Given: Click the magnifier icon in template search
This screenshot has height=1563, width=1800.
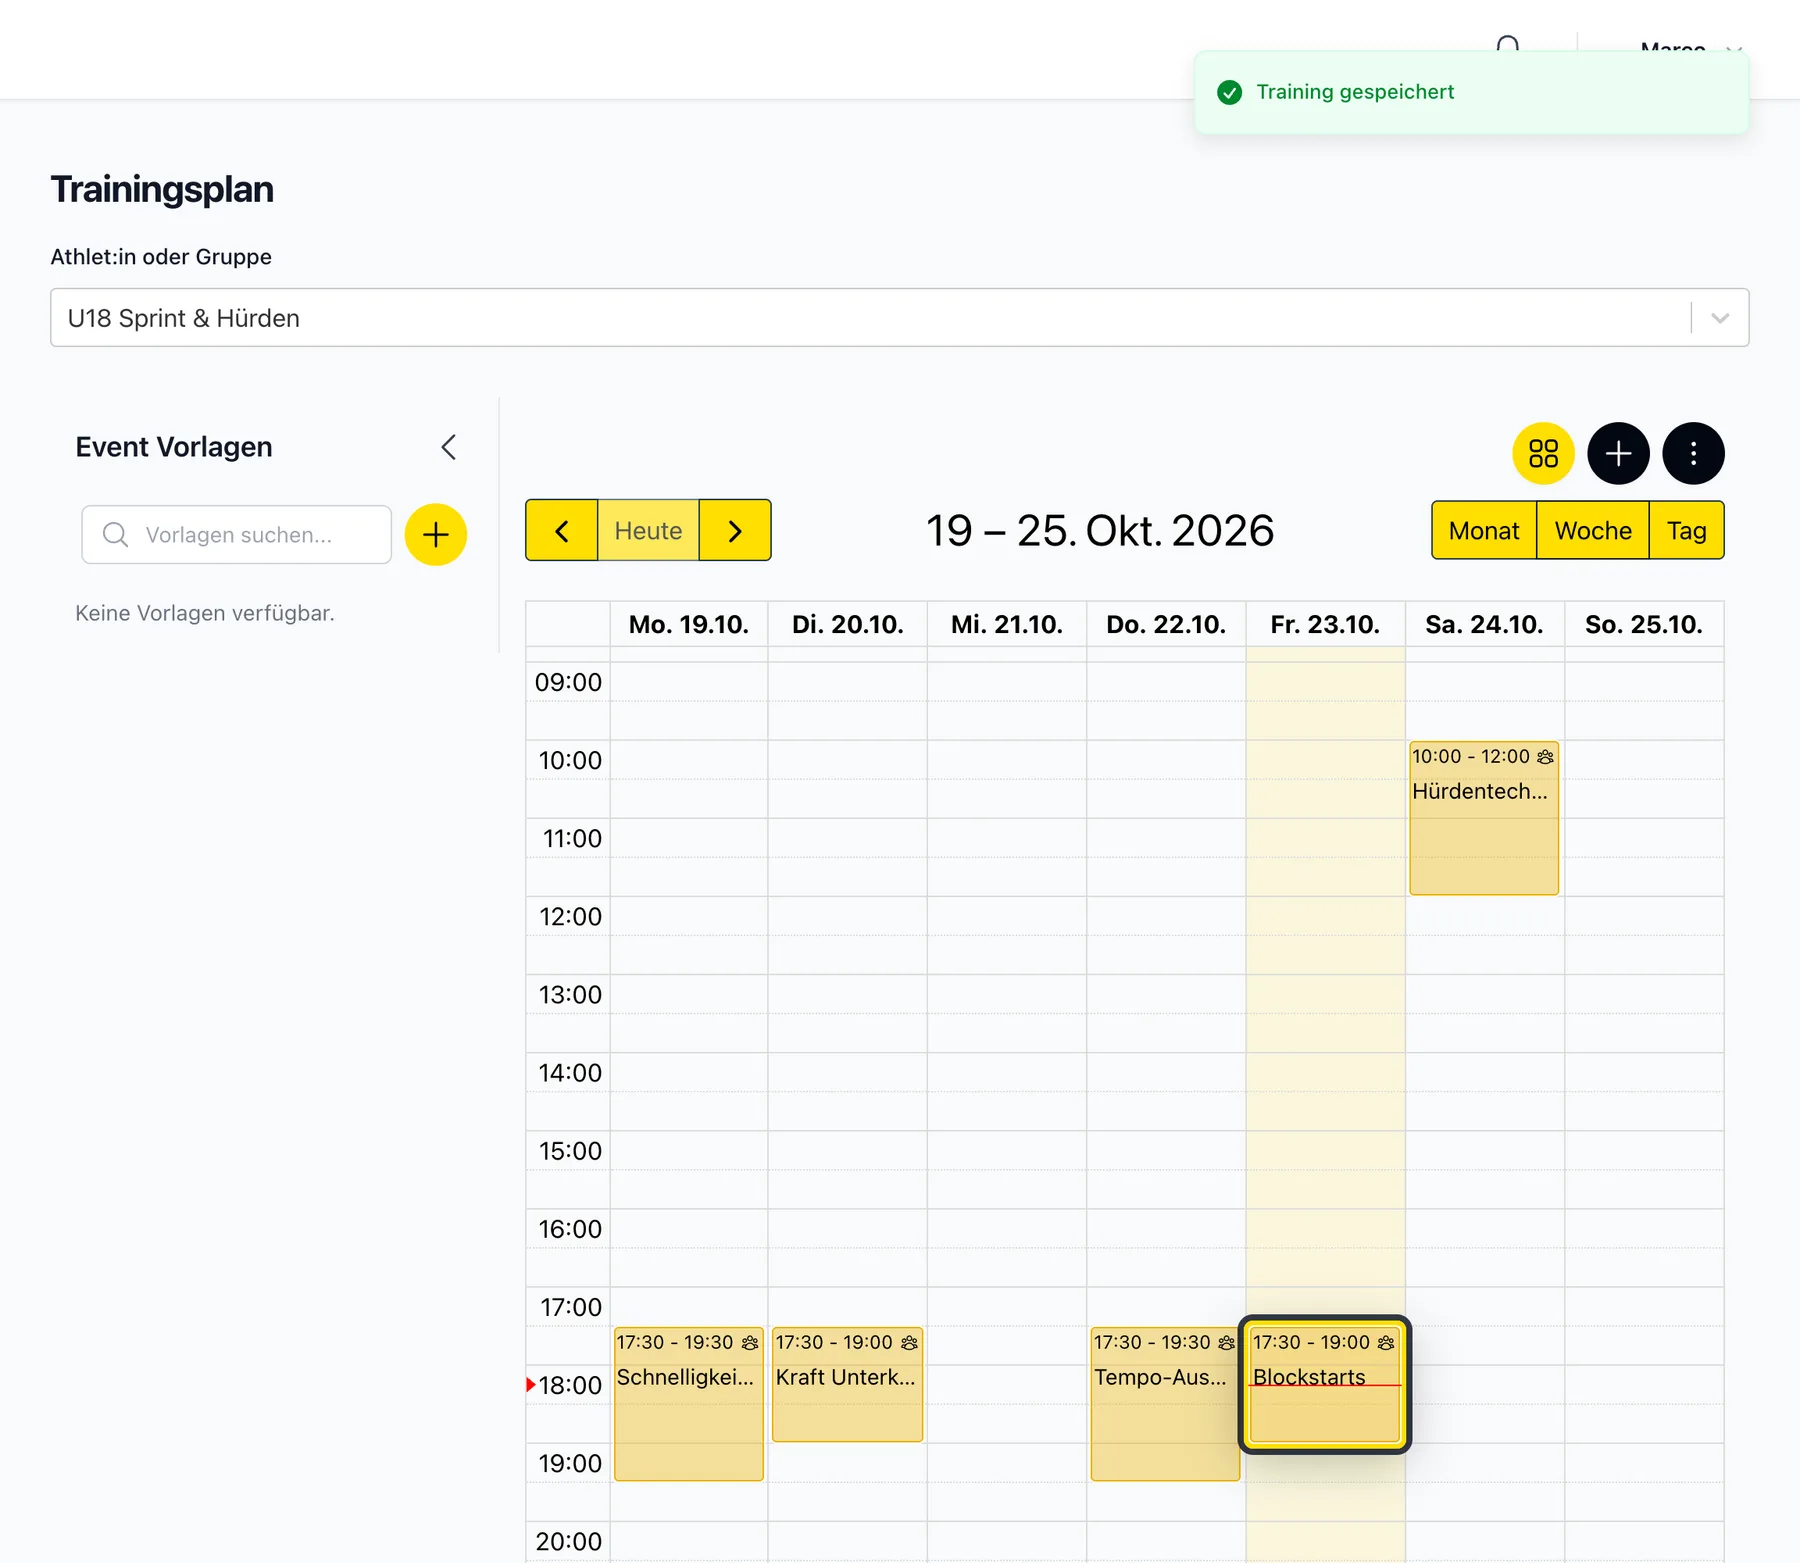Looking at the screenshot, I should tap(116, 535).
